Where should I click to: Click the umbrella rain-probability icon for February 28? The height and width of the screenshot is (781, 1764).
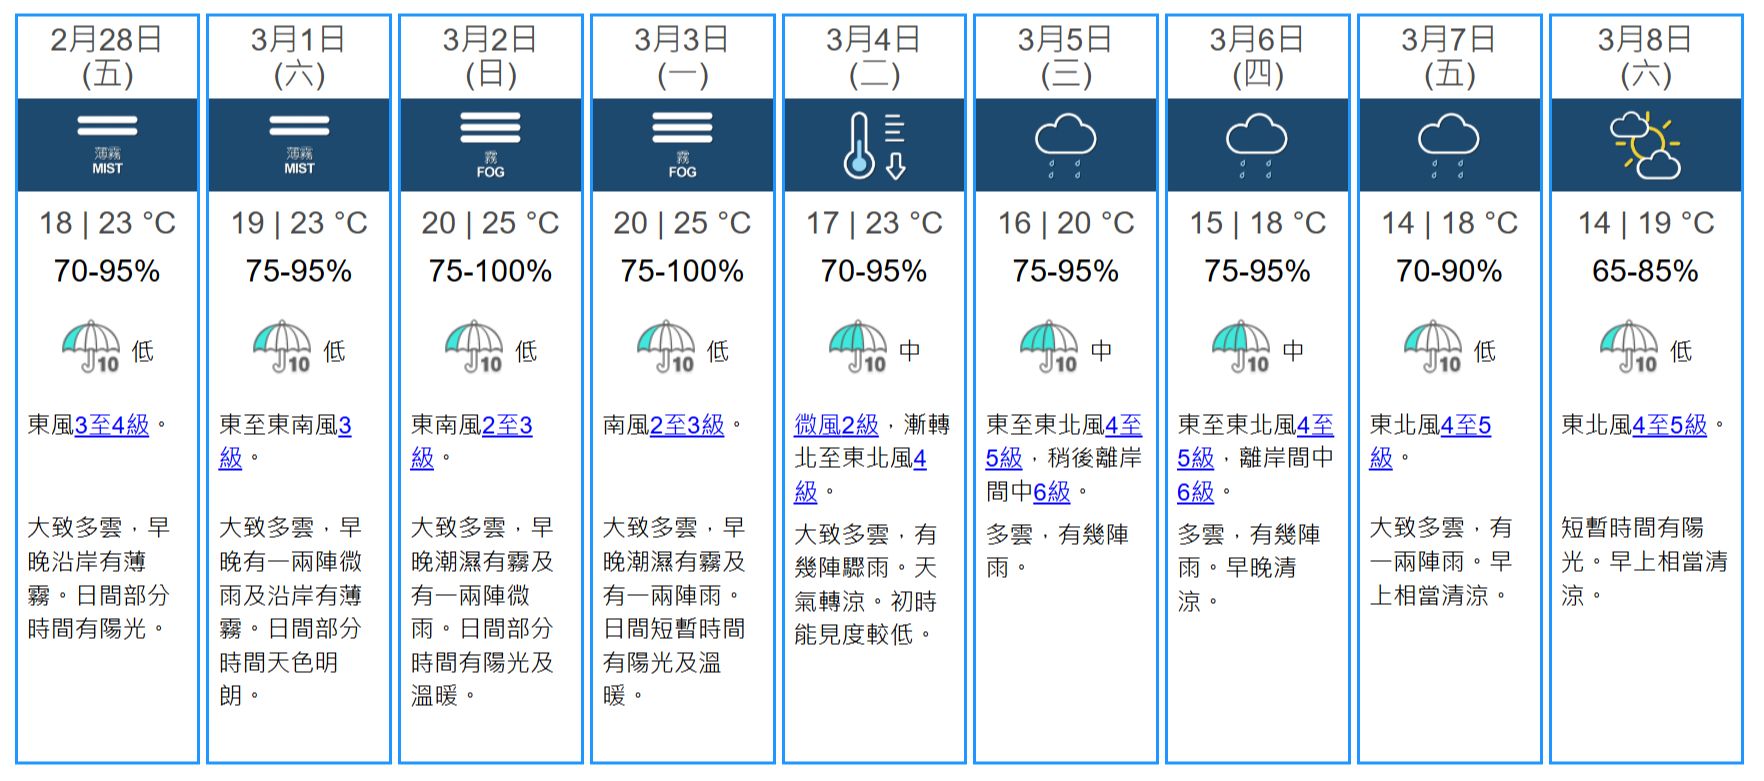[91, 347]
